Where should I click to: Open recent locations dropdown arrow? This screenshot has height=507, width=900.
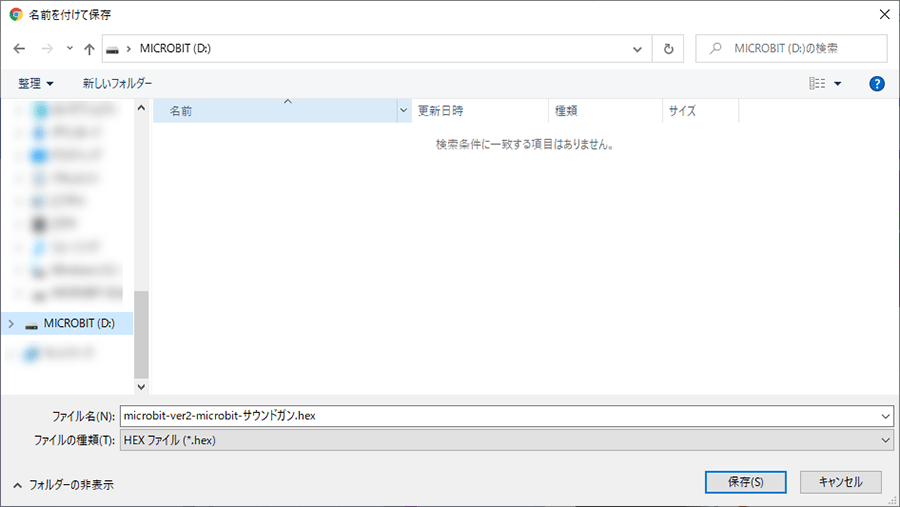coord(69,48)
